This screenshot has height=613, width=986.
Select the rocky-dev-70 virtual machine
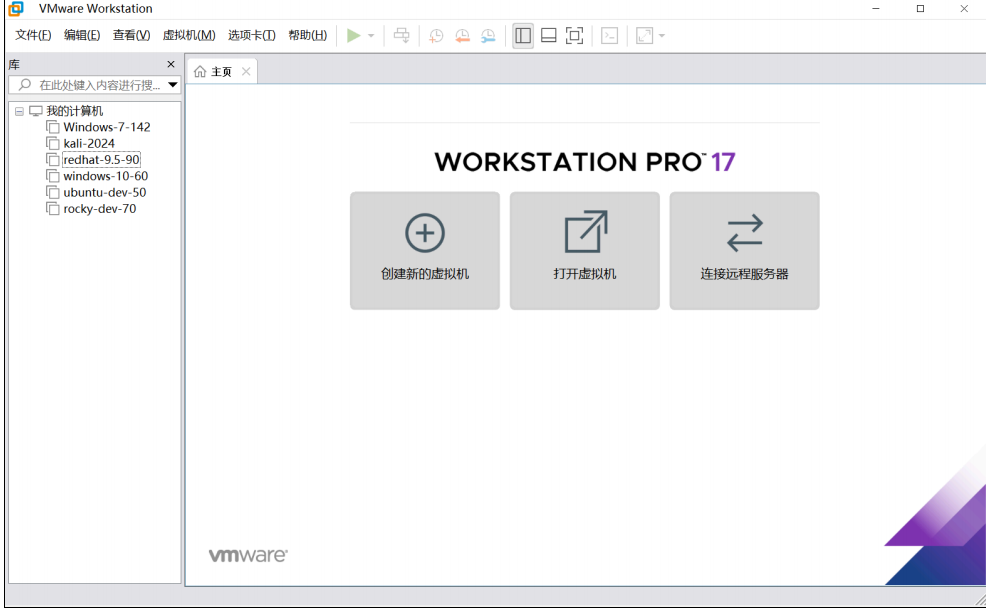point(99,209)
